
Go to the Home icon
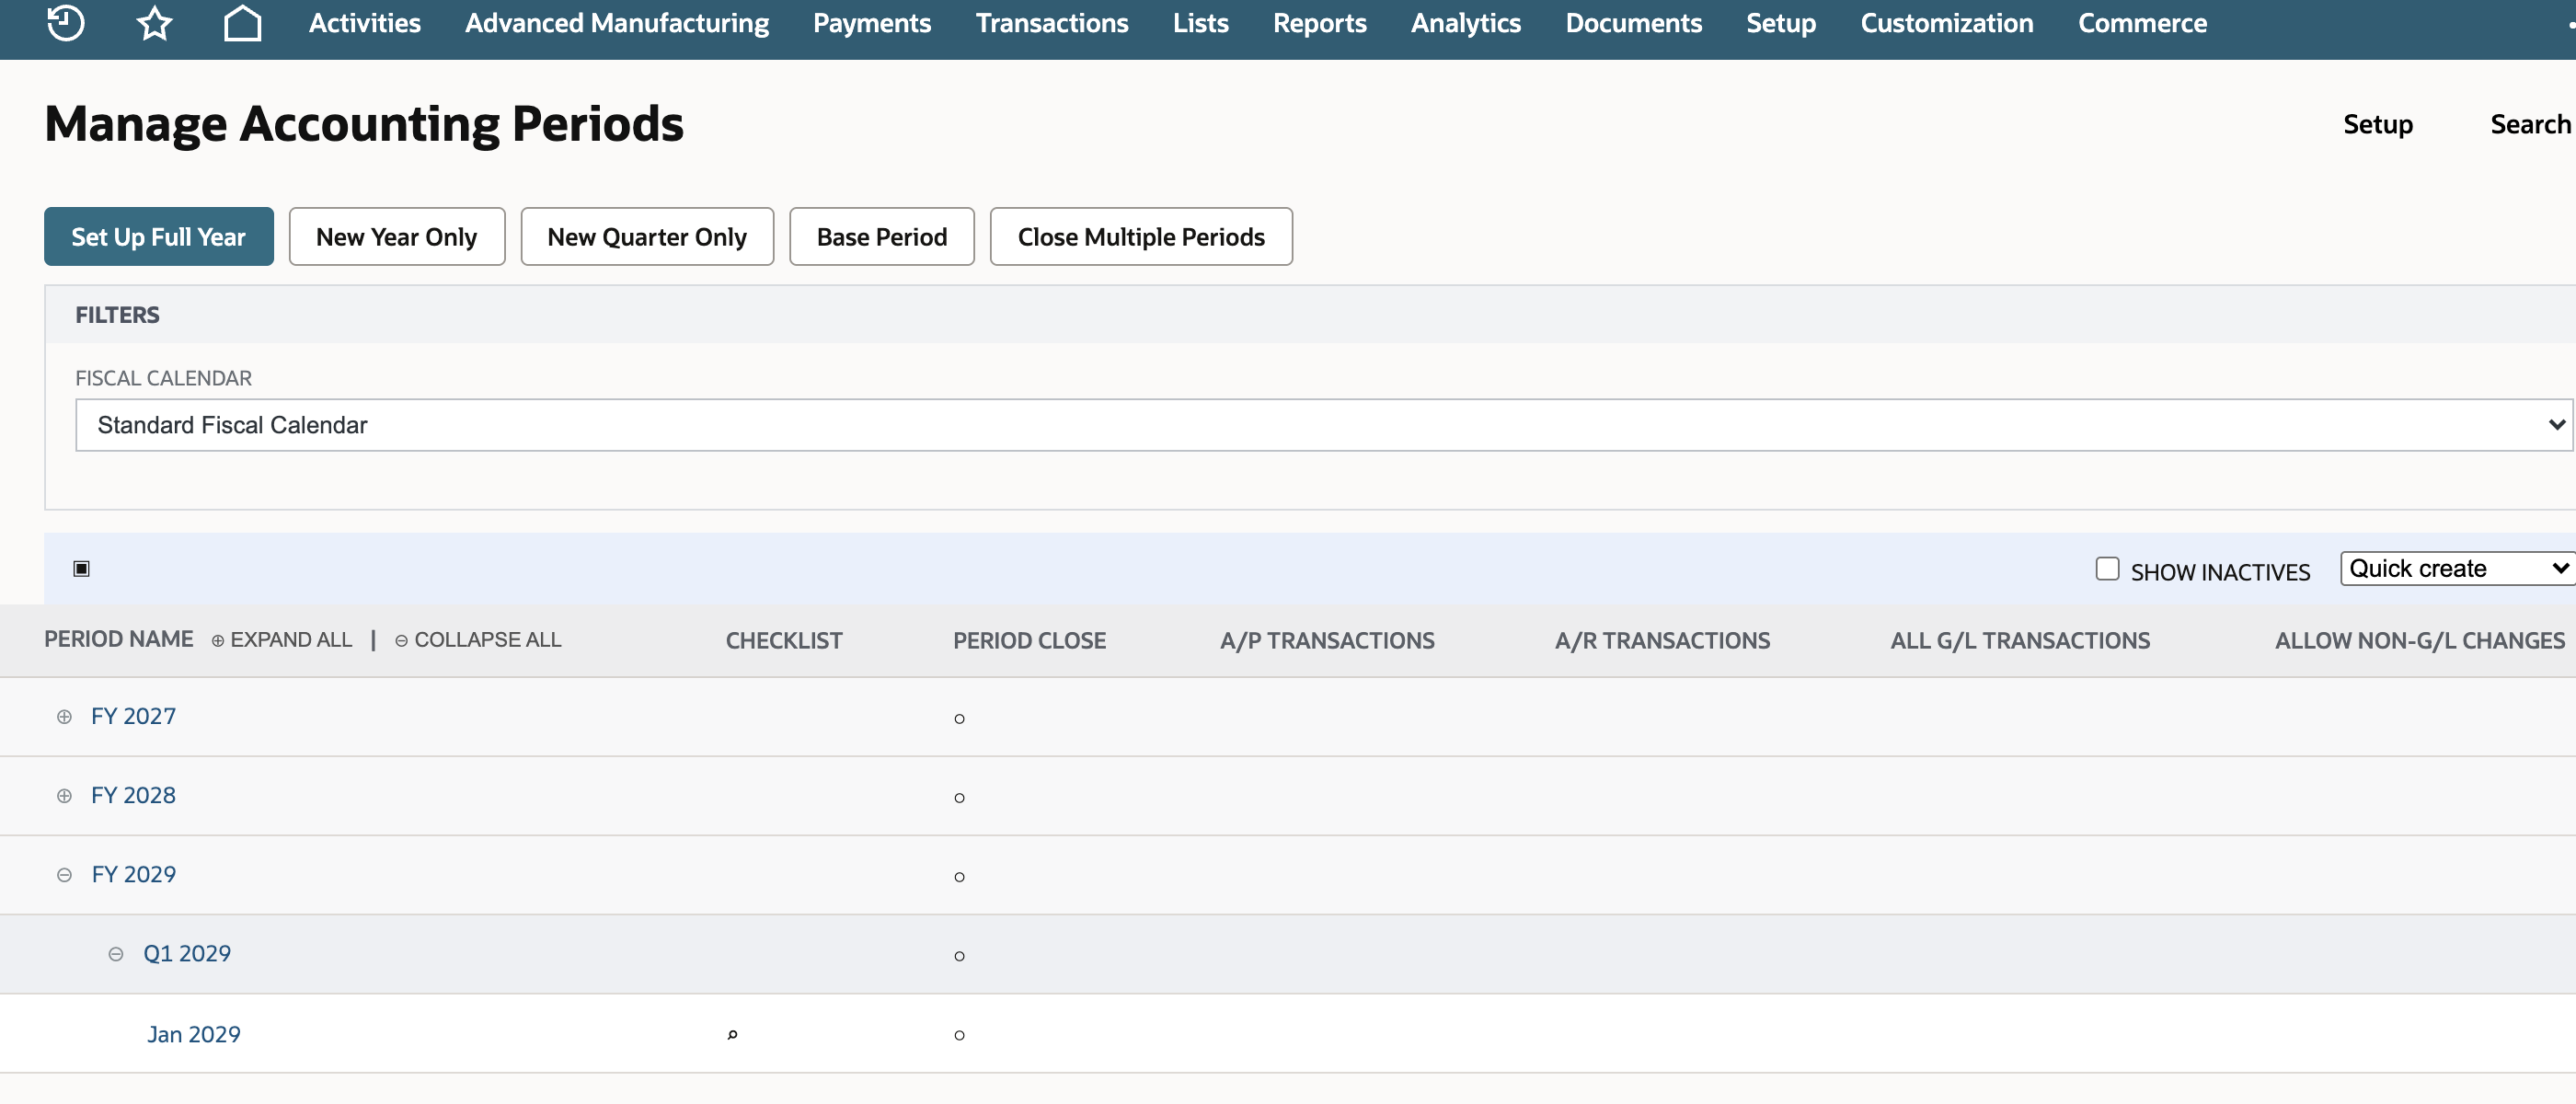tap(242, 22)
